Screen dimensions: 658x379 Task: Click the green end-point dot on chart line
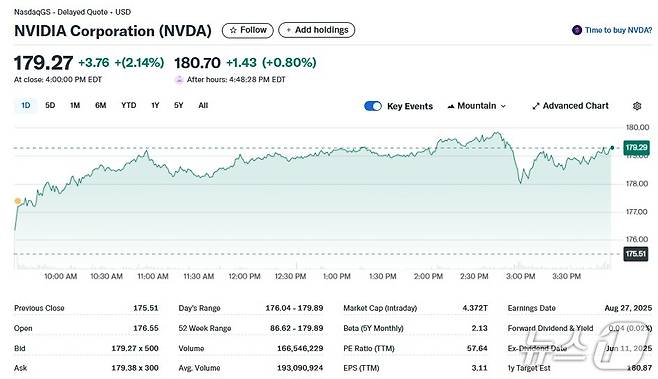(x=612, y=148)
